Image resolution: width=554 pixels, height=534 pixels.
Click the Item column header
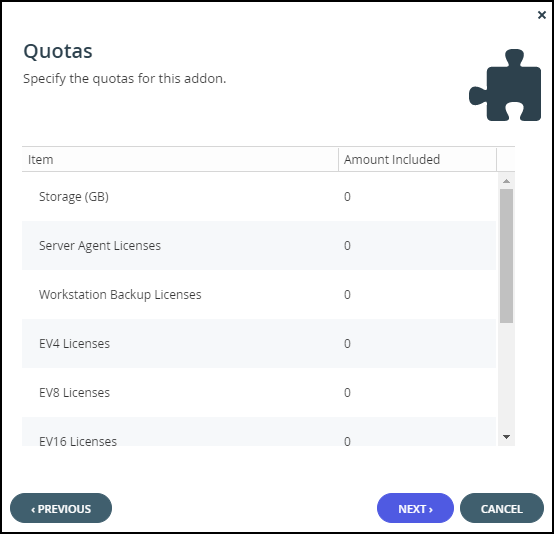[x=180, y=159]
